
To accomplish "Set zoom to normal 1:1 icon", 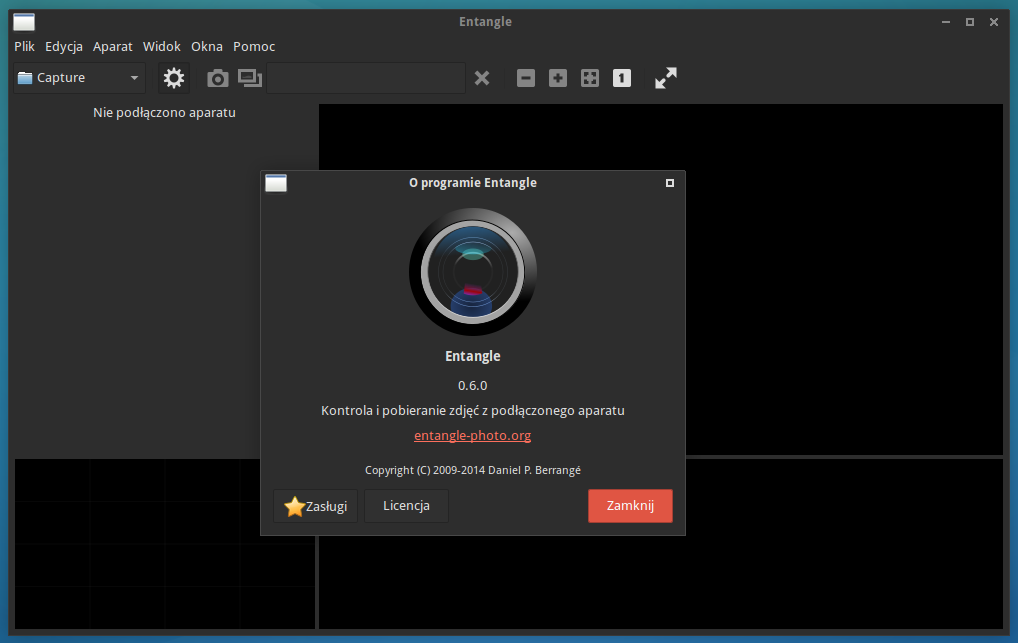I will [x=622, y=79].
